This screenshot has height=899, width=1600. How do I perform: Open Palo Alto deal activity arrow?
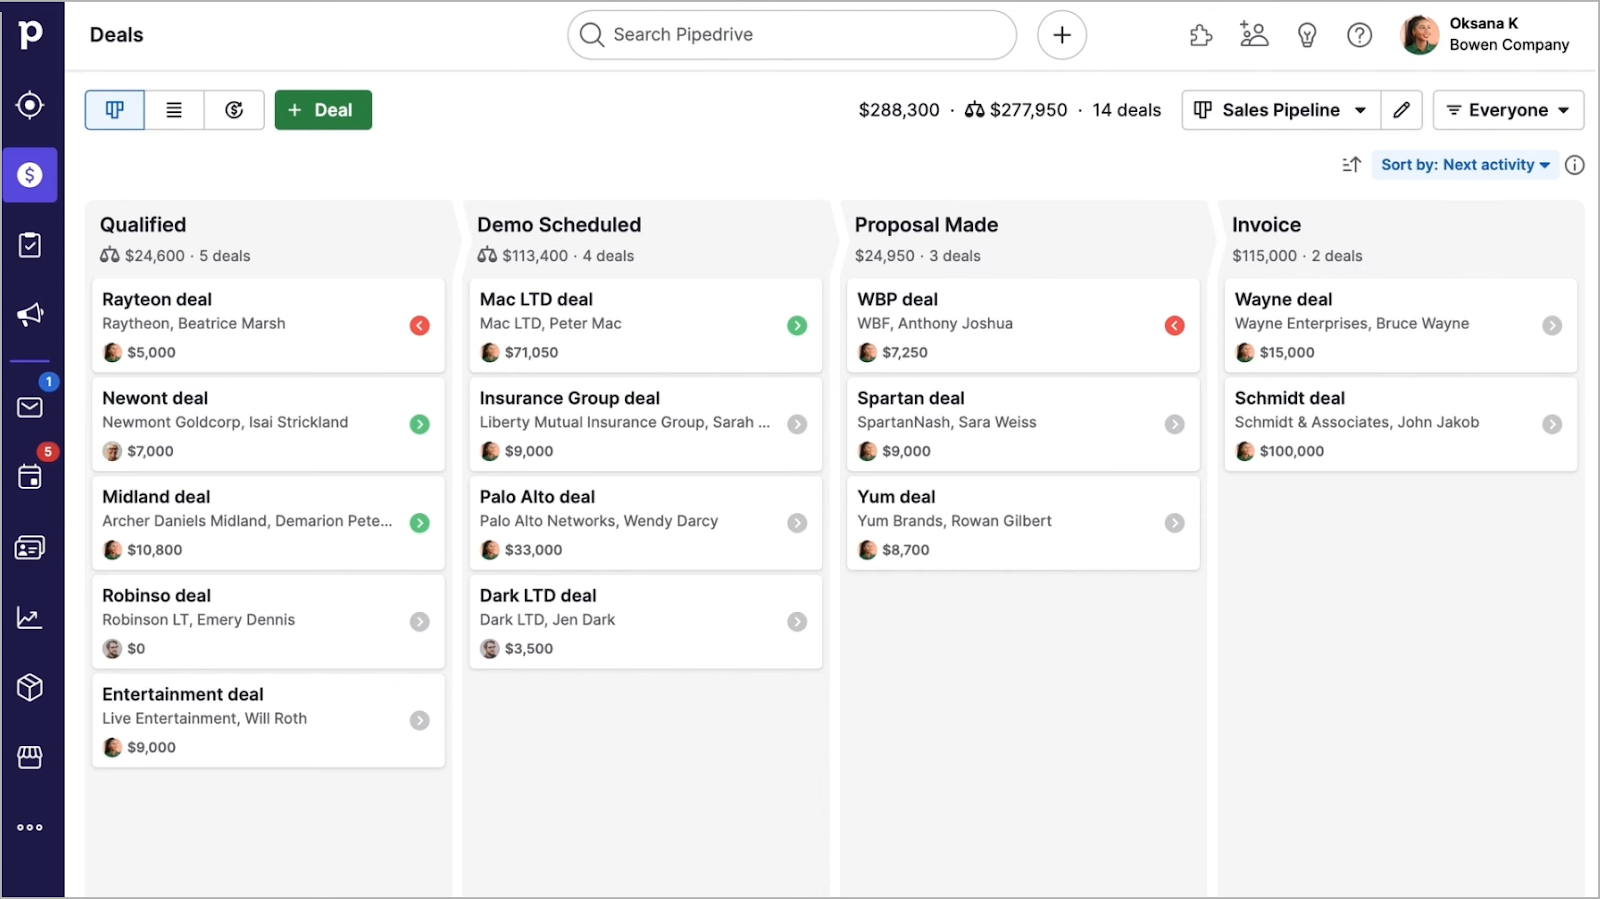pos(797,523)
